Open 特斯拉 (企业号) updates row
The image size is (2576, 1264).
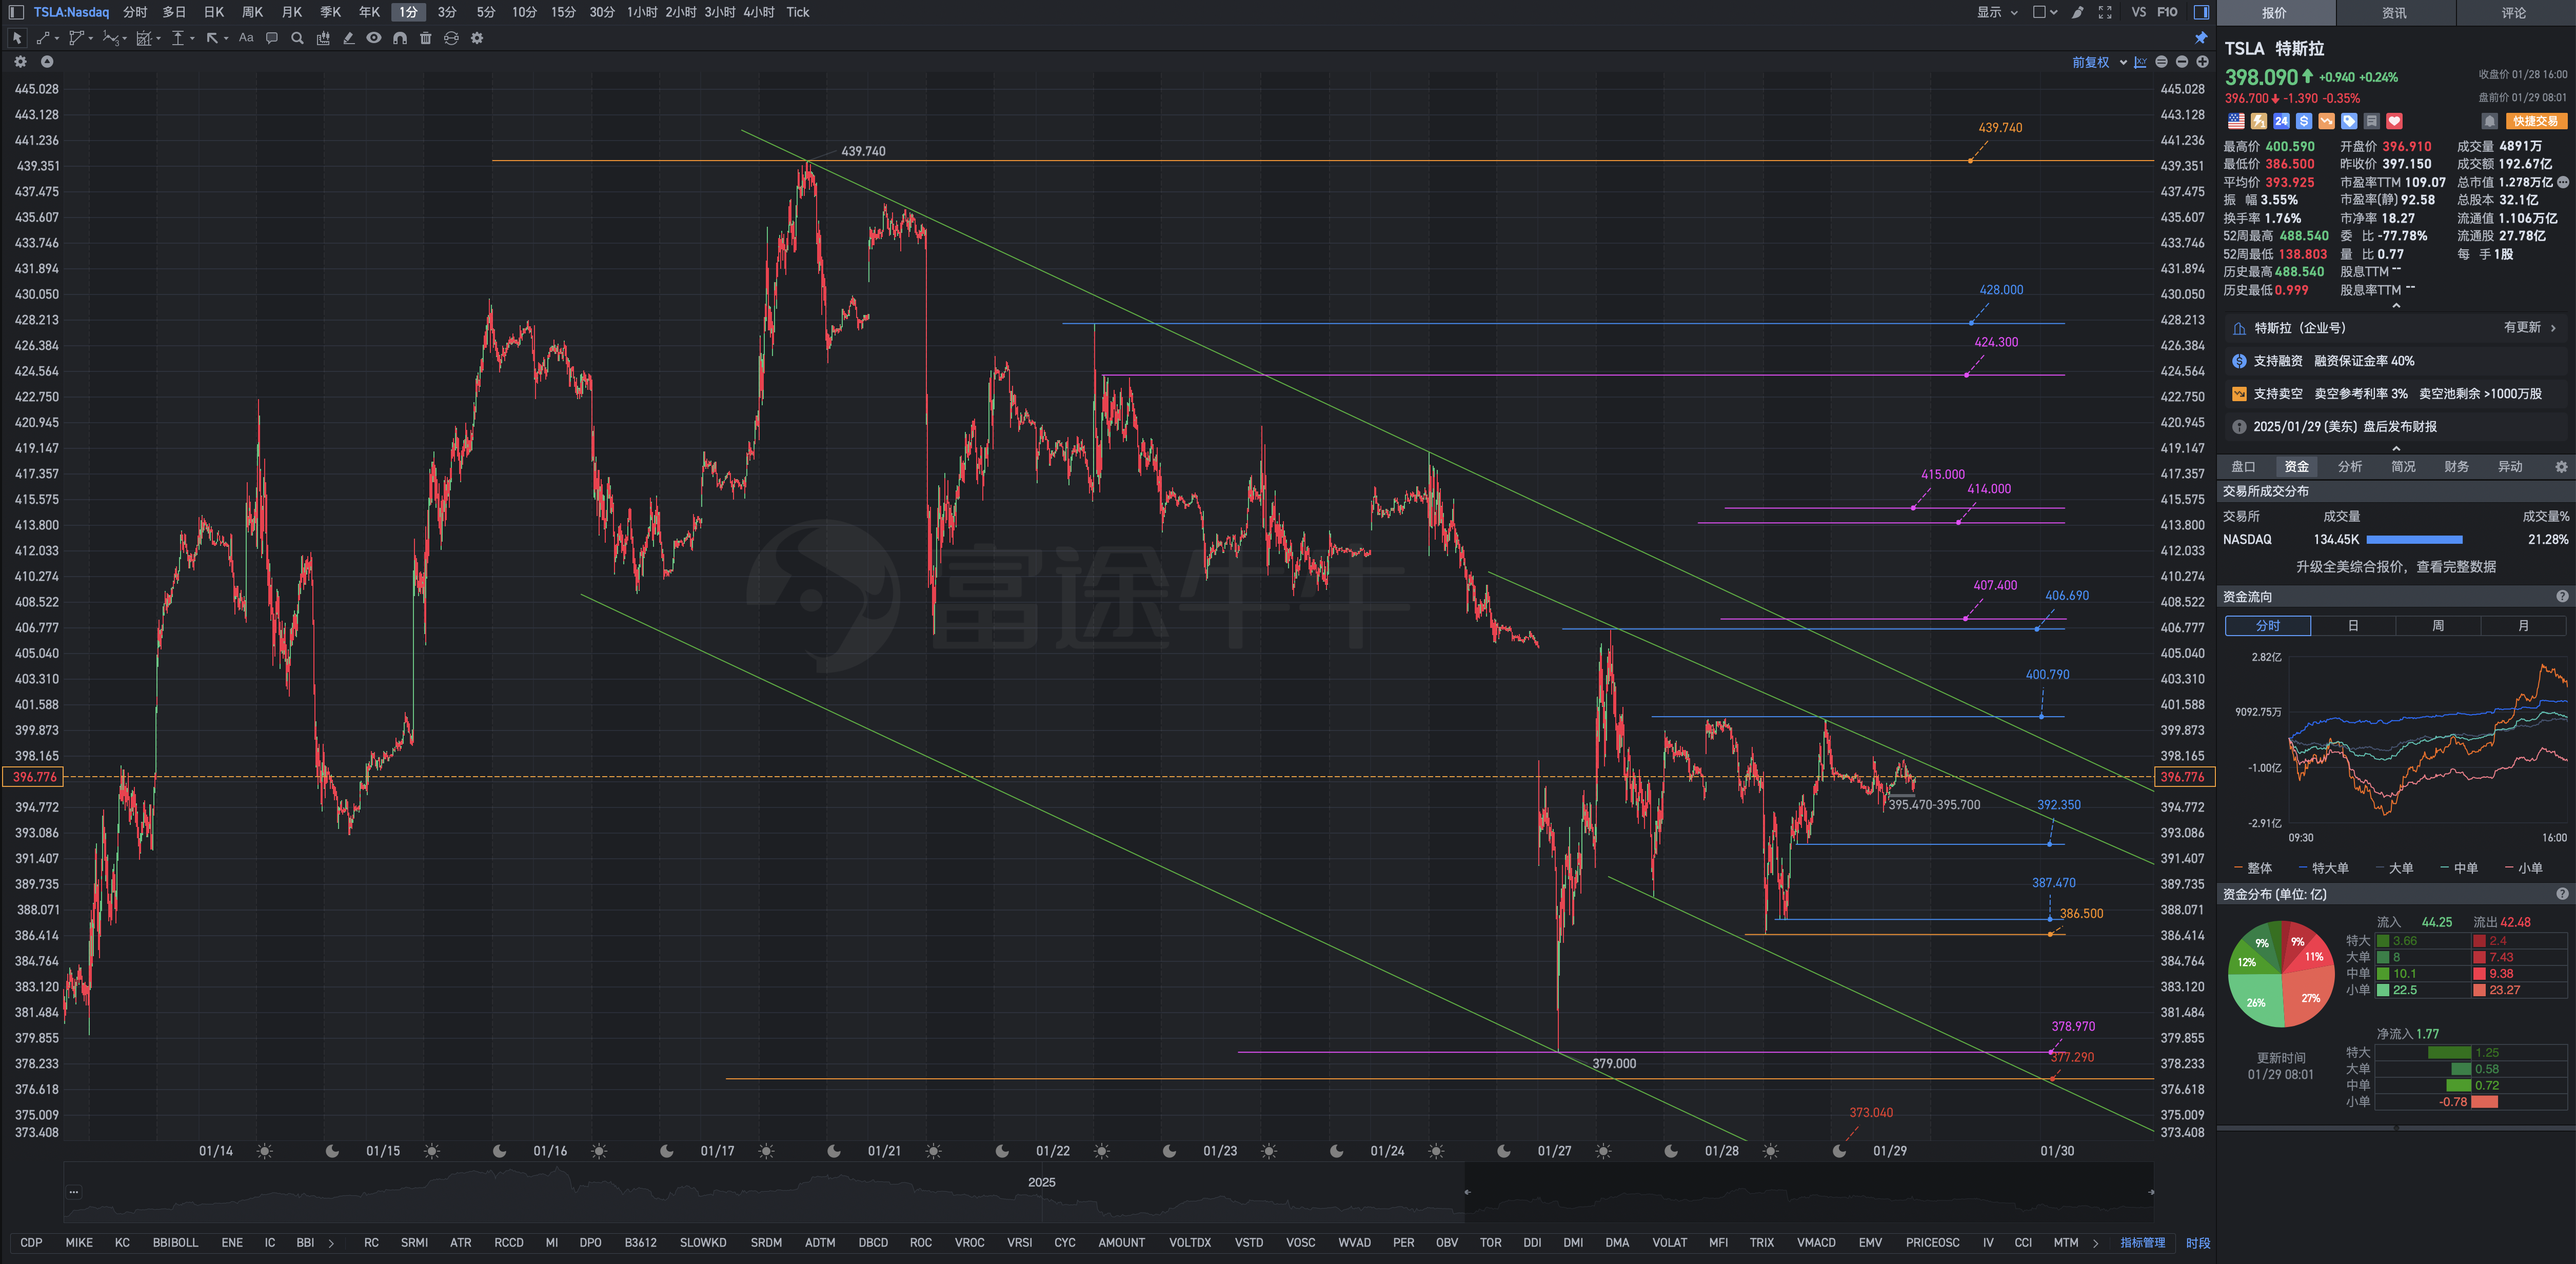2396,328
